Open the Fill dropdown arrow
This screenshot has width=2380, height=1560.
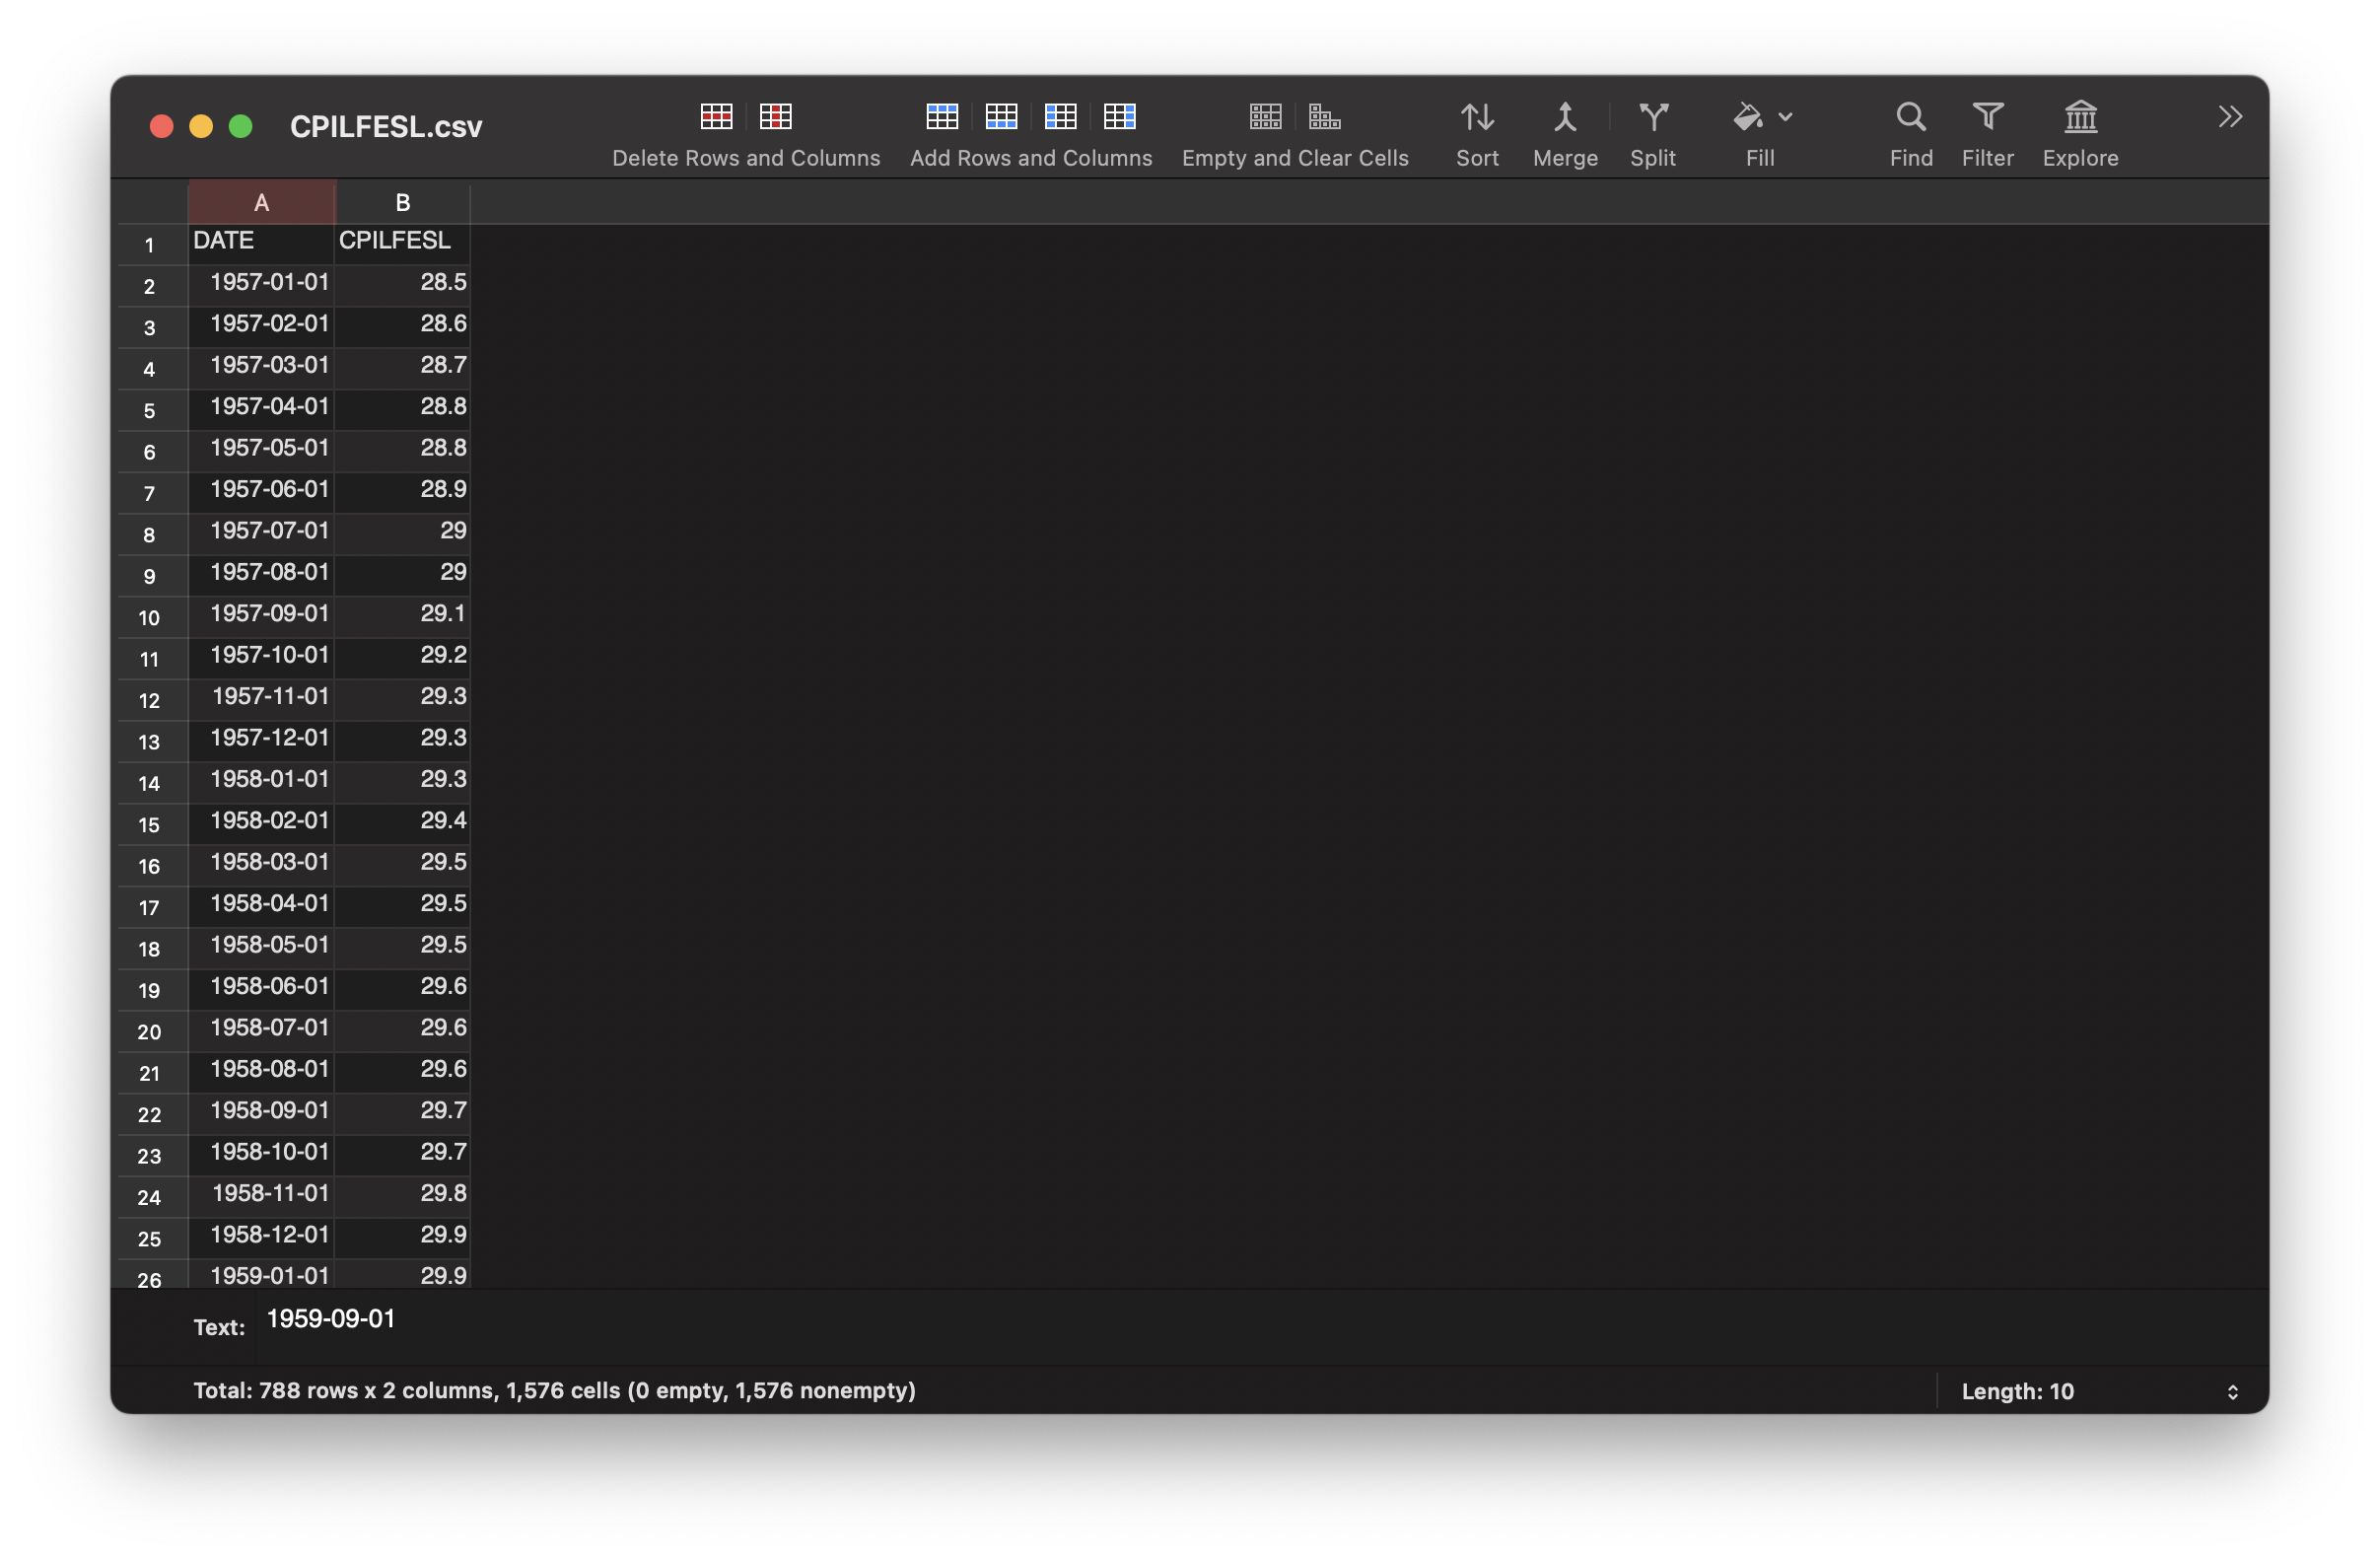(1785, 117)
